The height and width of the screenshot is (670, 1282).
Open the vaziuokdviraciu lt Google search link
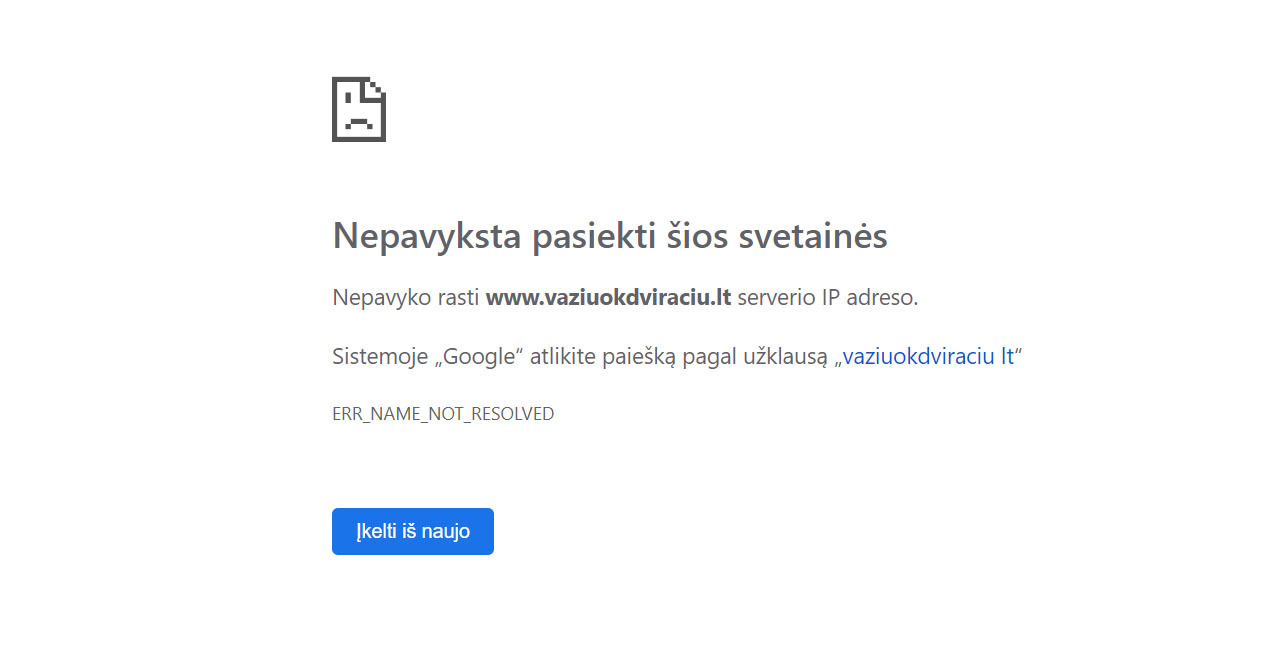(x=929, y=356)
